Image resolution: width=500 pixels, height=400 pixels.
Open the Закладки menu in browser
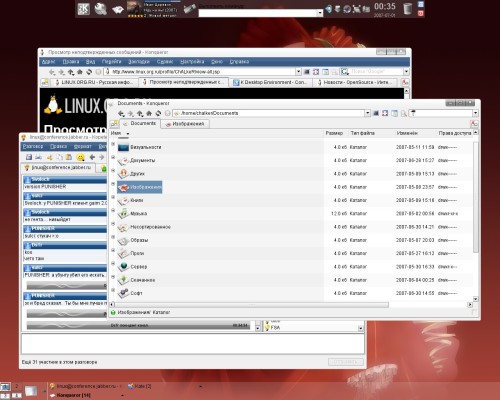point(139,62)
